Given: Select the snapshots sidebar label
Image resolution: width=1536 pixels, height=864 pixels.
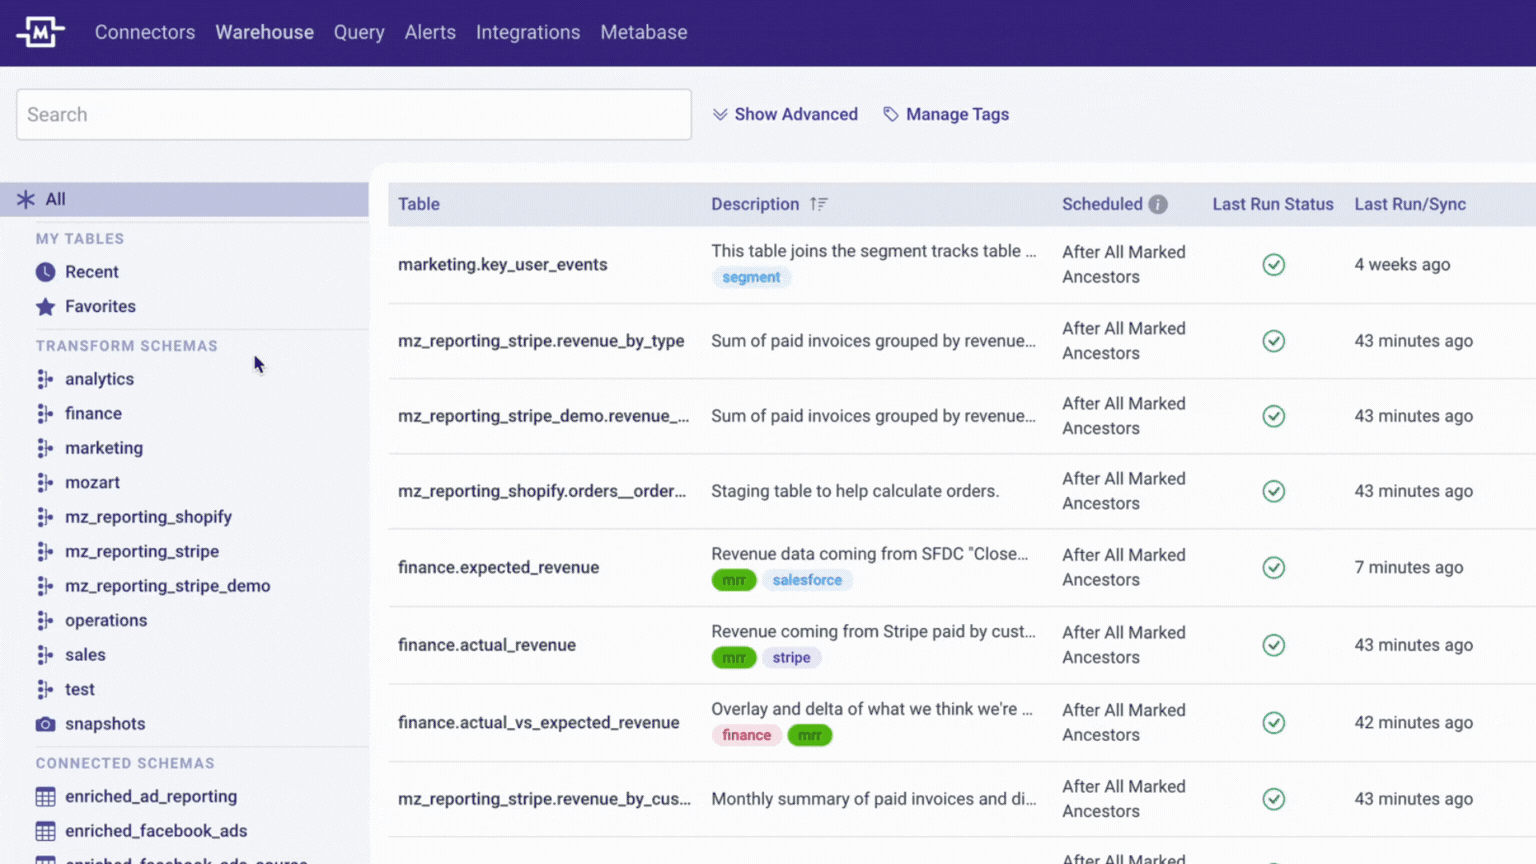Looking at the screenshot, I should [x=105, y=724].
